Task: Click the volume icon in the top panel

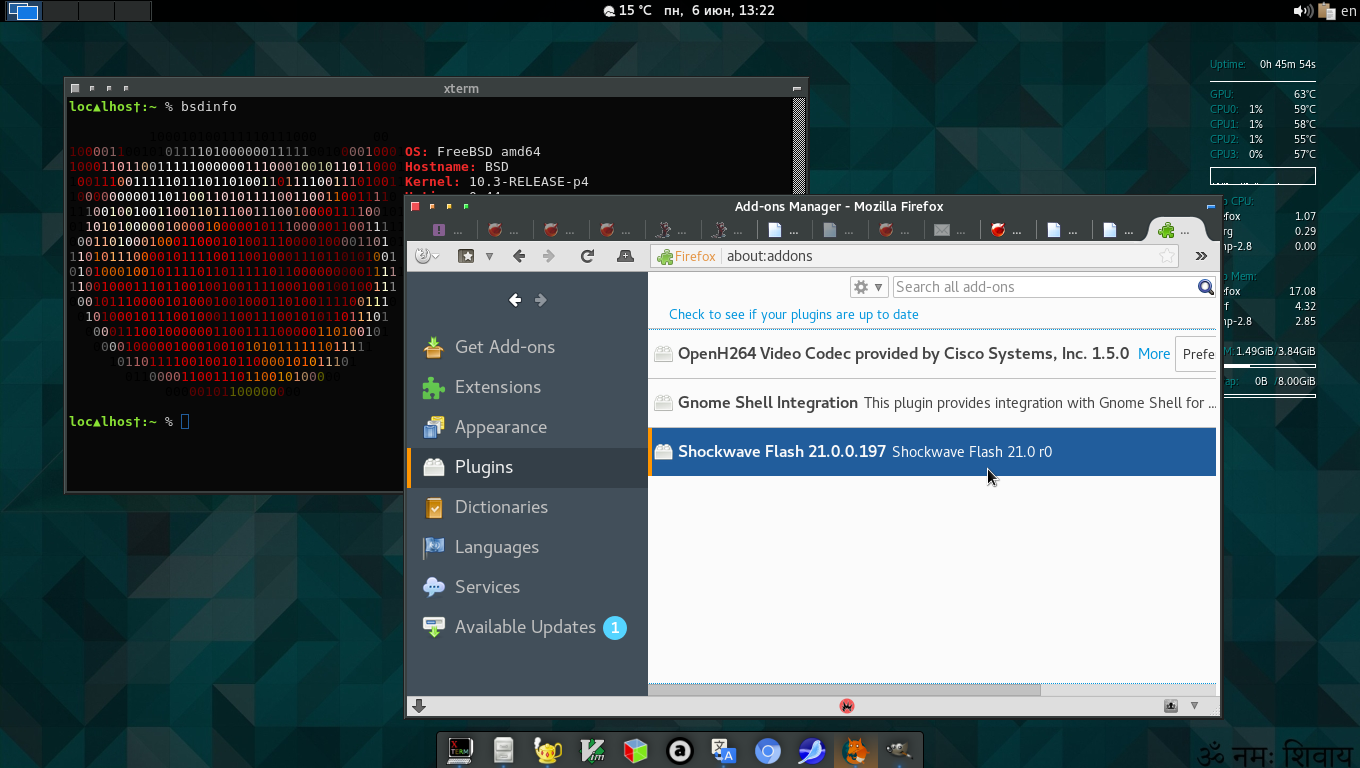Action: click(x=1301, y=11)
